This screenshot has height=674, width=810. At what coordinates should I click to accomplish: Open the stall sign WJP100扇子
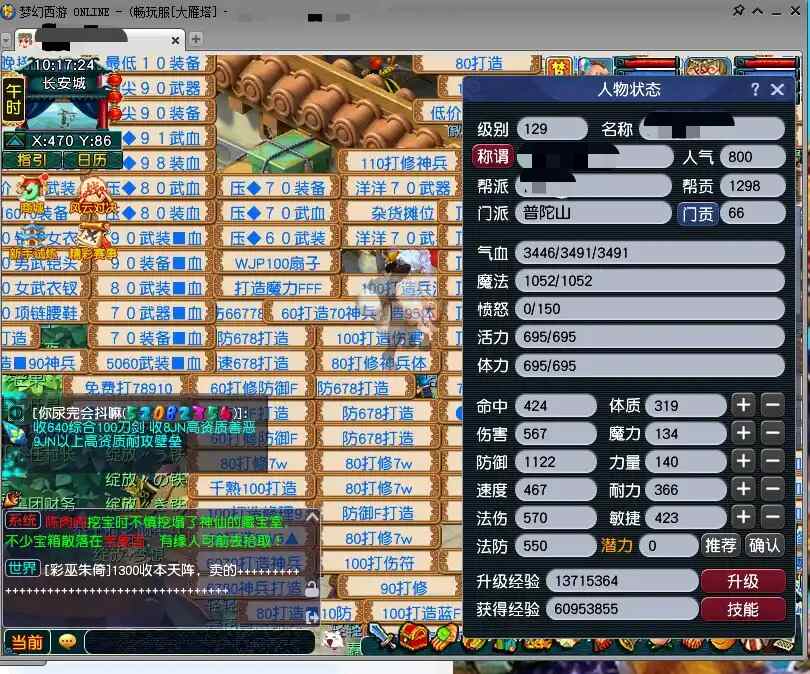(x=277, y=263)
